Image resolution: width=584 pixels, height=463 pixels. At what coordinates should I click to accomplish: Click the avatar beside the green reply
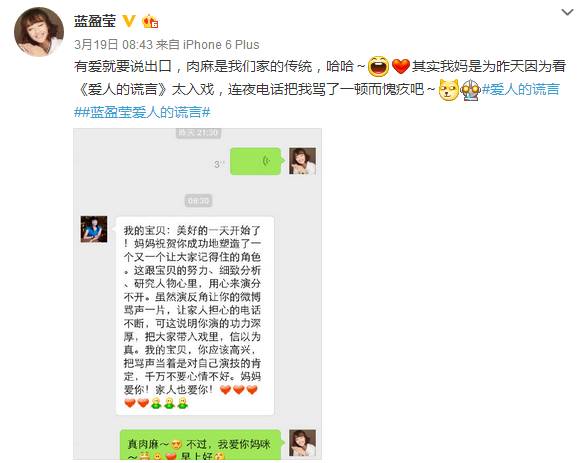[302, 443]
